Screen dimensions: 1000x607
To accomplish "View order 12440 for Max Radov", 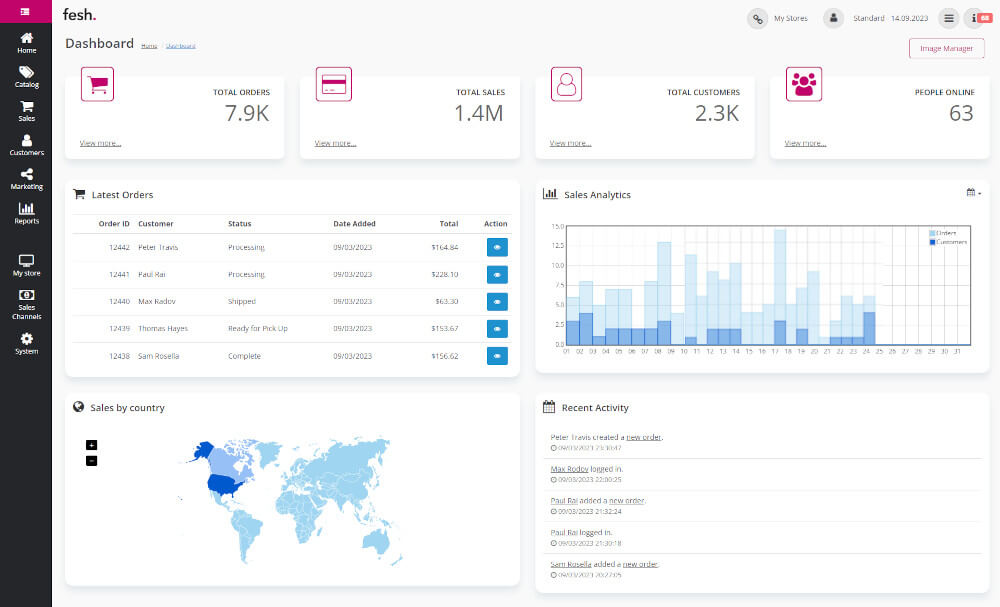I will click(x=497, y=301).
